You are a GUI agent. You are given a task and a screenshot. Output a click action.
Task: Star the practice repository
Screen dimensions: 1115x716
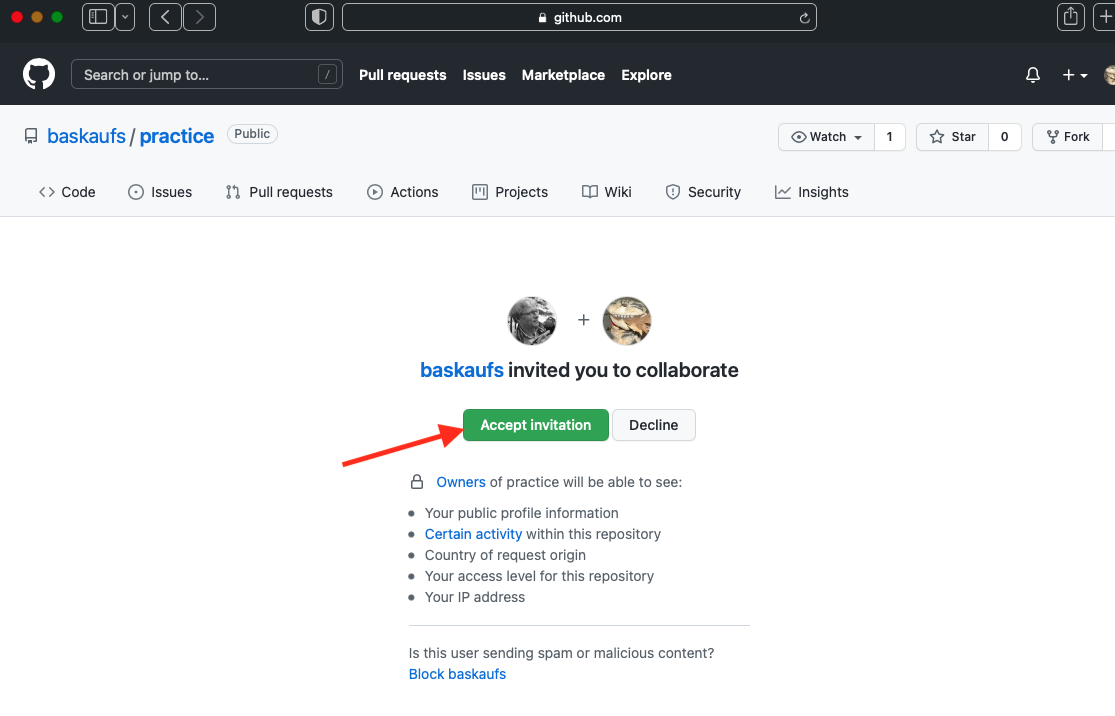click(952, 137)
